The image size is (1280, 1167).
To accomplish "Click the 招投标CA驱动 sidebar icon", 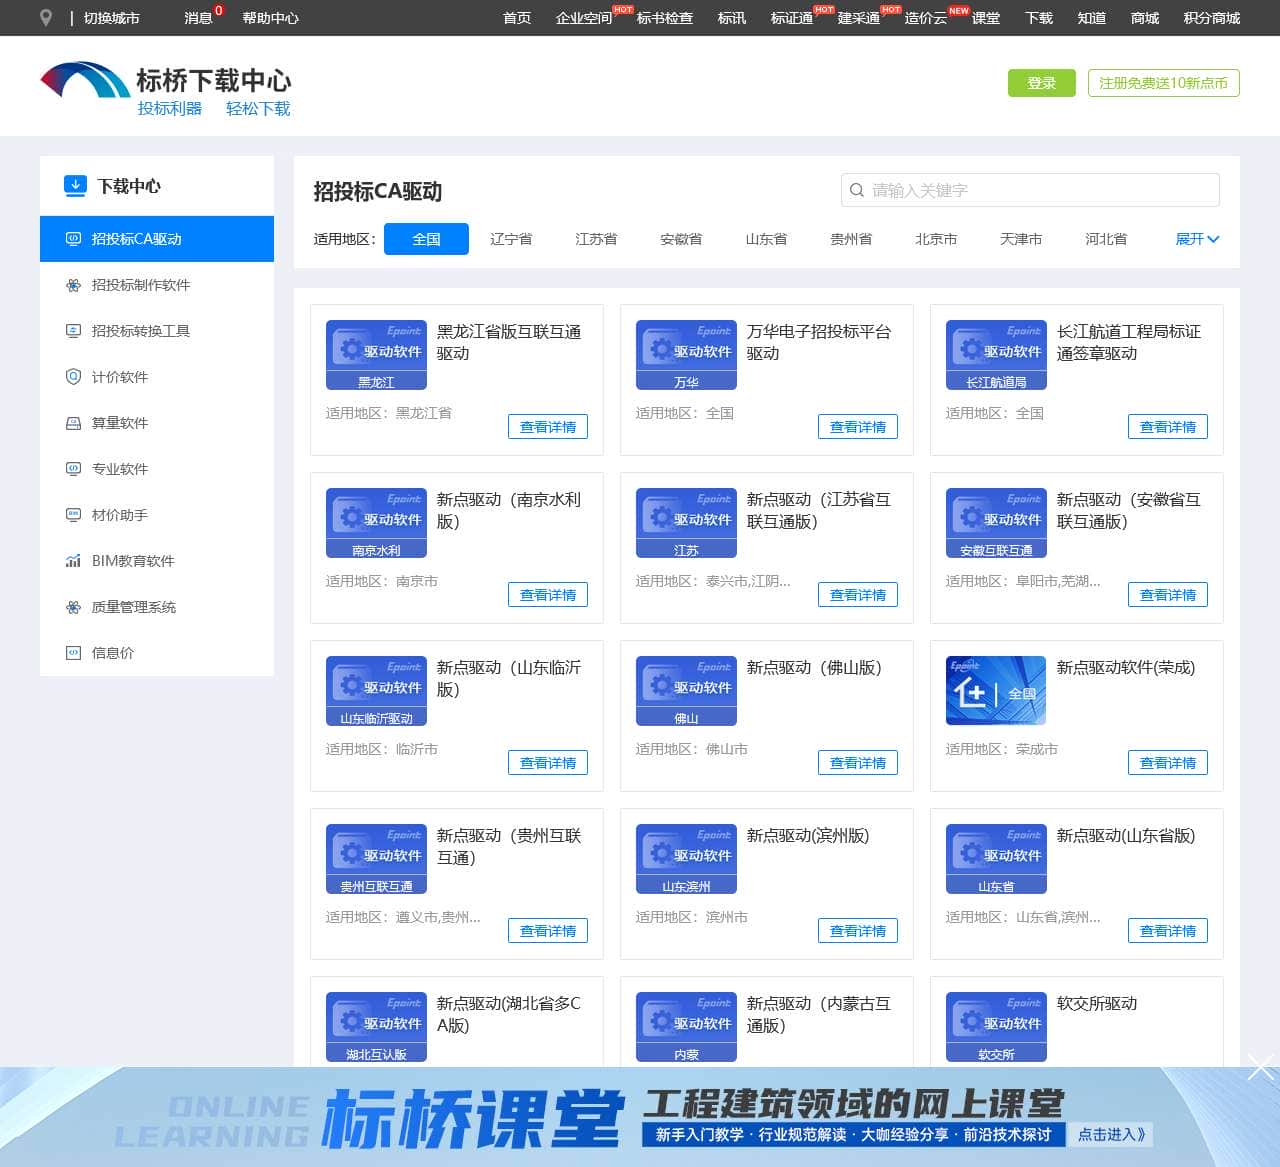I will point(73,239).
